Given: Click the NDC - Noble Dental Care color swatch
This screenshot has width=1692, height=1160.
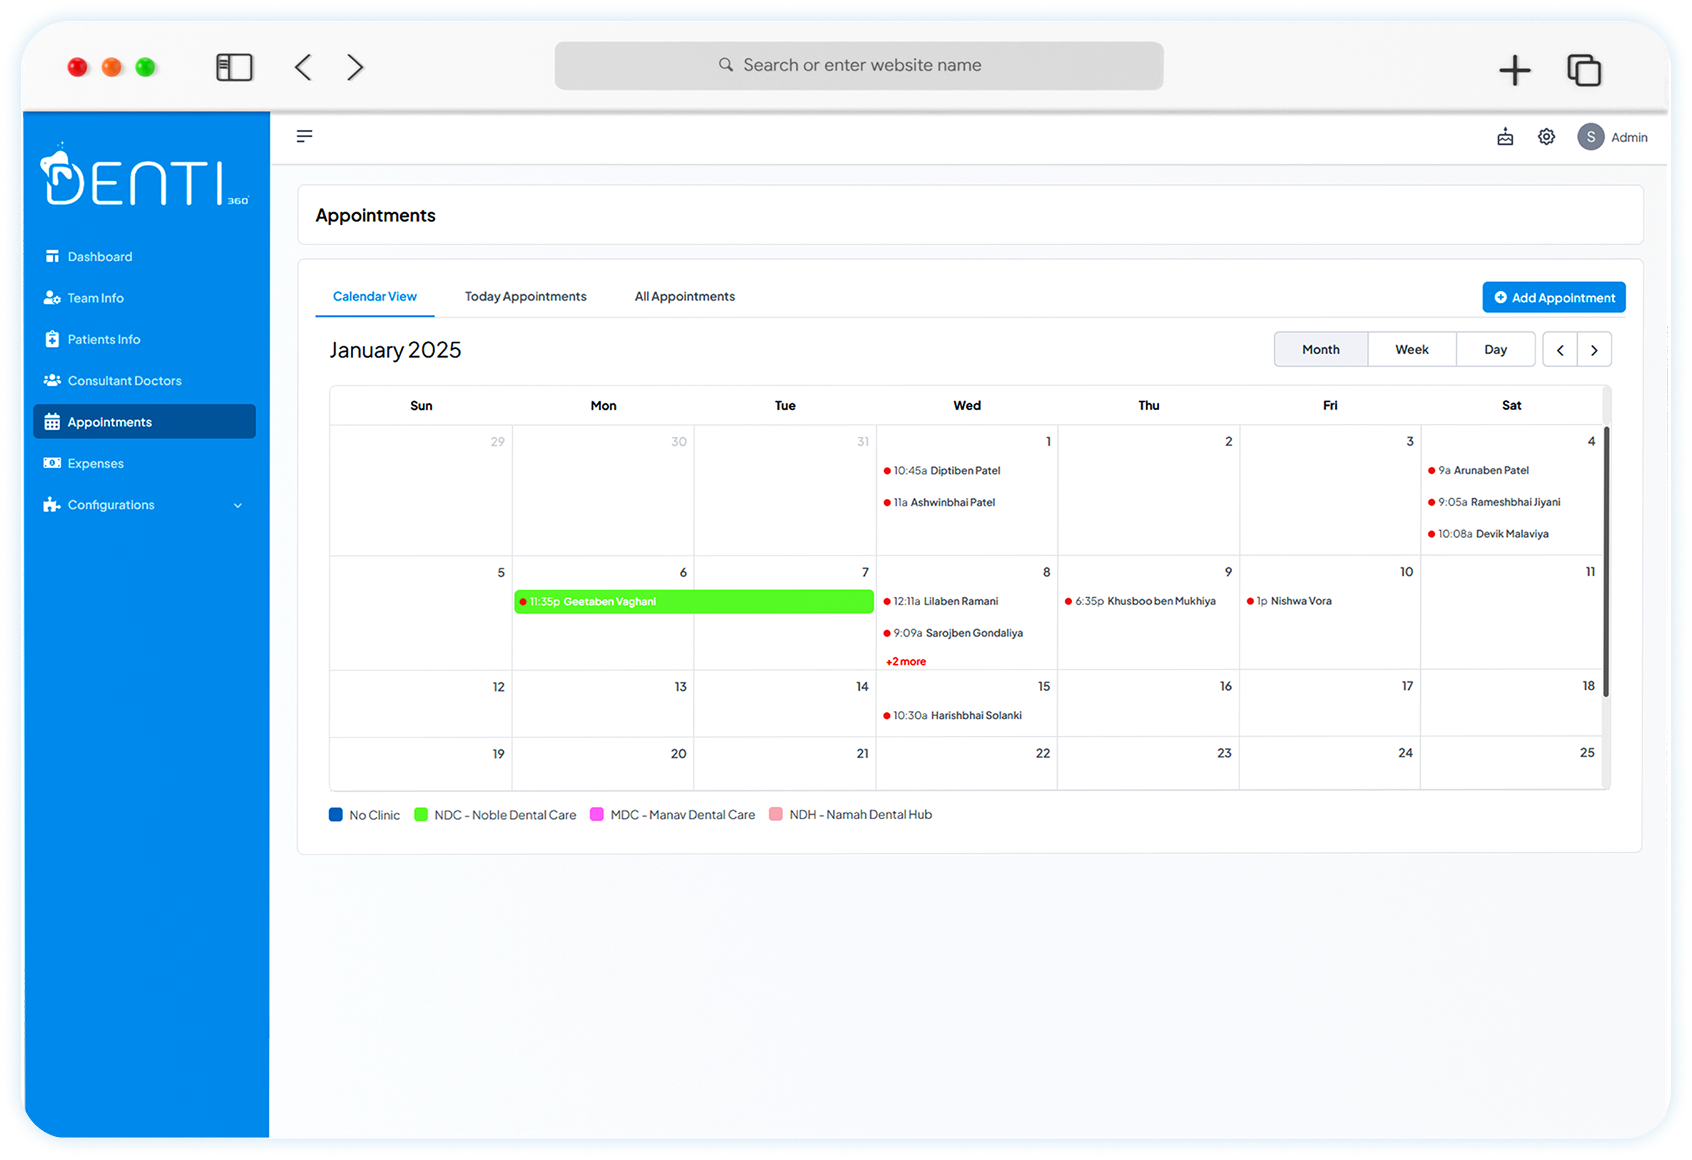Looking at the screenshot, I should [421, 814].
